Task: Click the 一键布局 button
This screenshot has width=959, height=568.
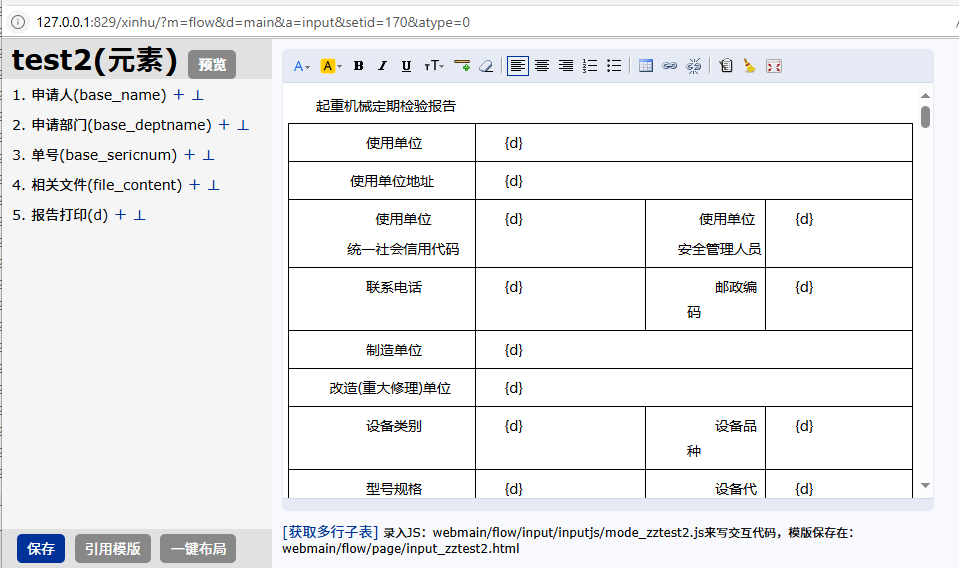Action: coord(198,548)
